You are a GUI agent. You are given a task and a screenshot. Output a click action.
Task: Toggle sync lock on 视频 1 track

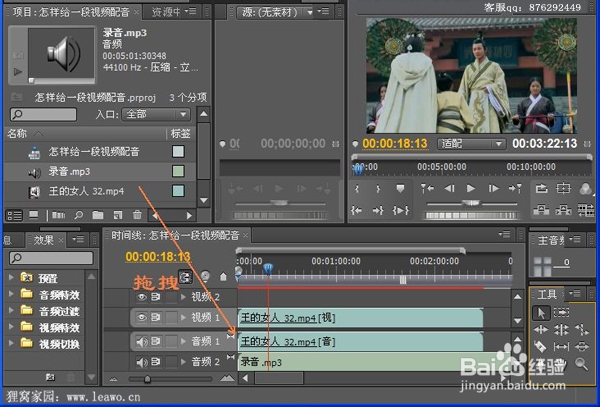(156, 317)
